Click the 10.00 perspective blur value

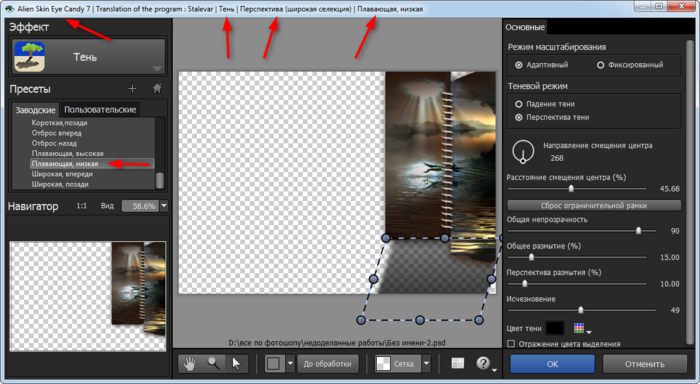[x=670, y=284]
